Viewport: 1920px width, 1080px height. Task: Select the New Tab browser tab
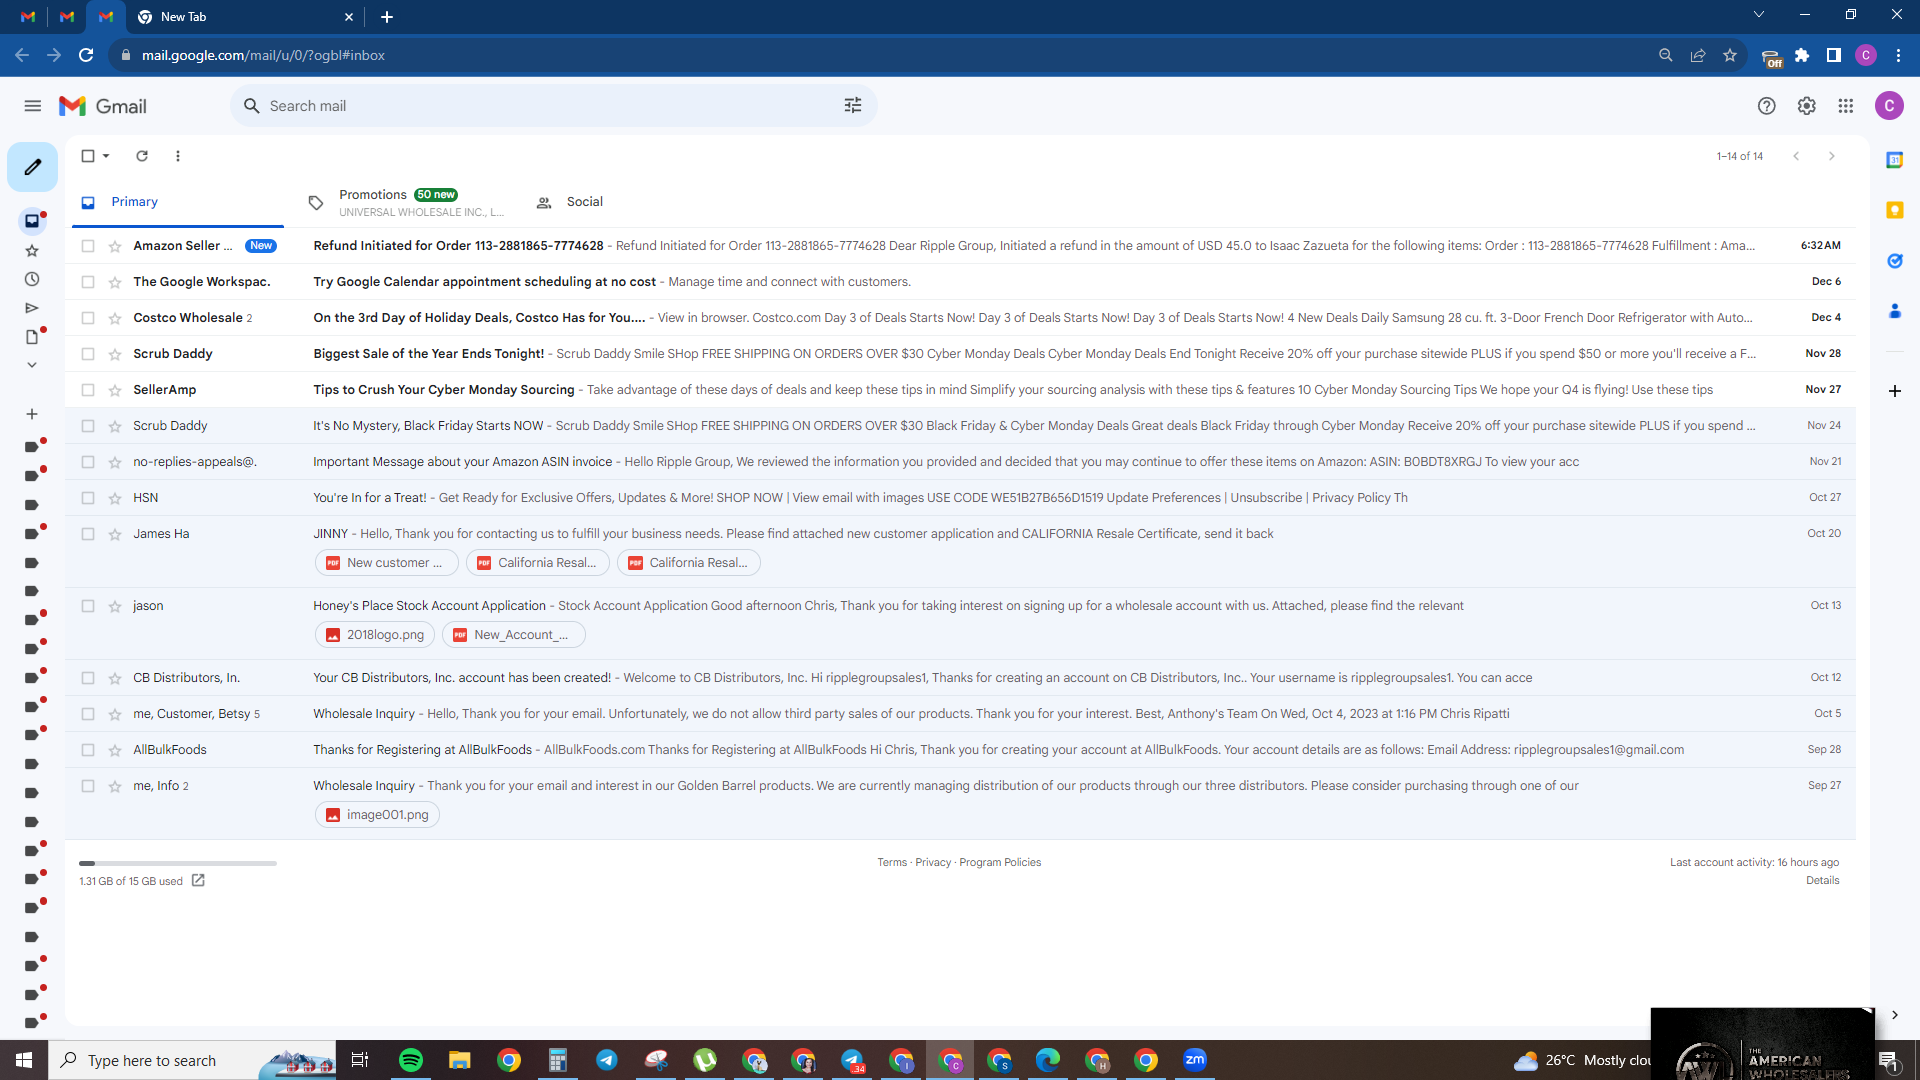(244, 17)
